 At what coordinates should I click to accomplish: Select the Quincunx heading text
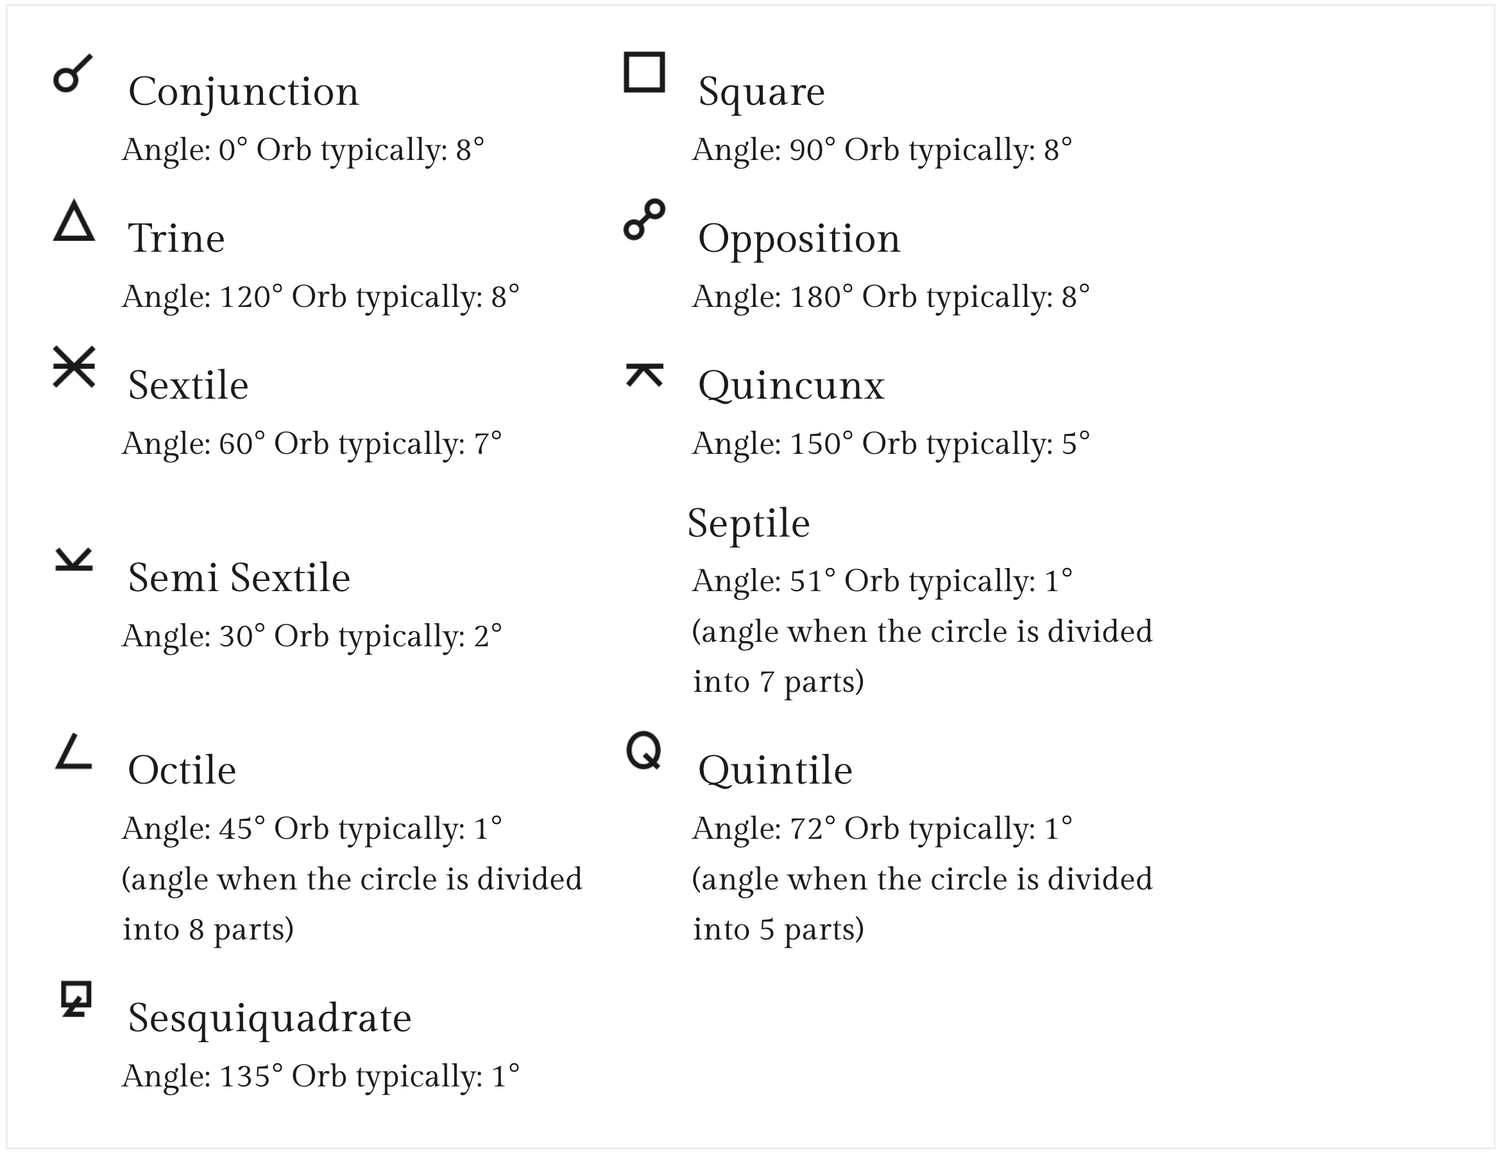click(791, 385)
